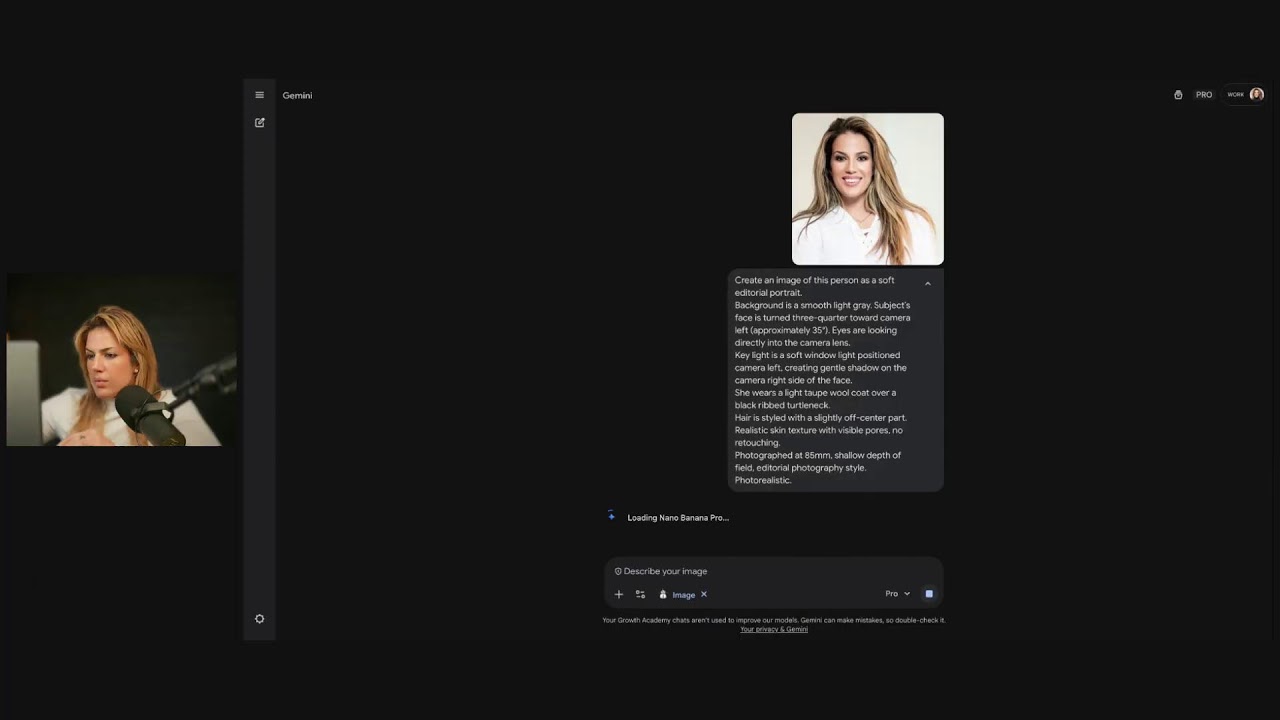Start a new chat with the compose icon
Image resolution: width=1280 pixels, height=720 pixels.
[260, 122]
